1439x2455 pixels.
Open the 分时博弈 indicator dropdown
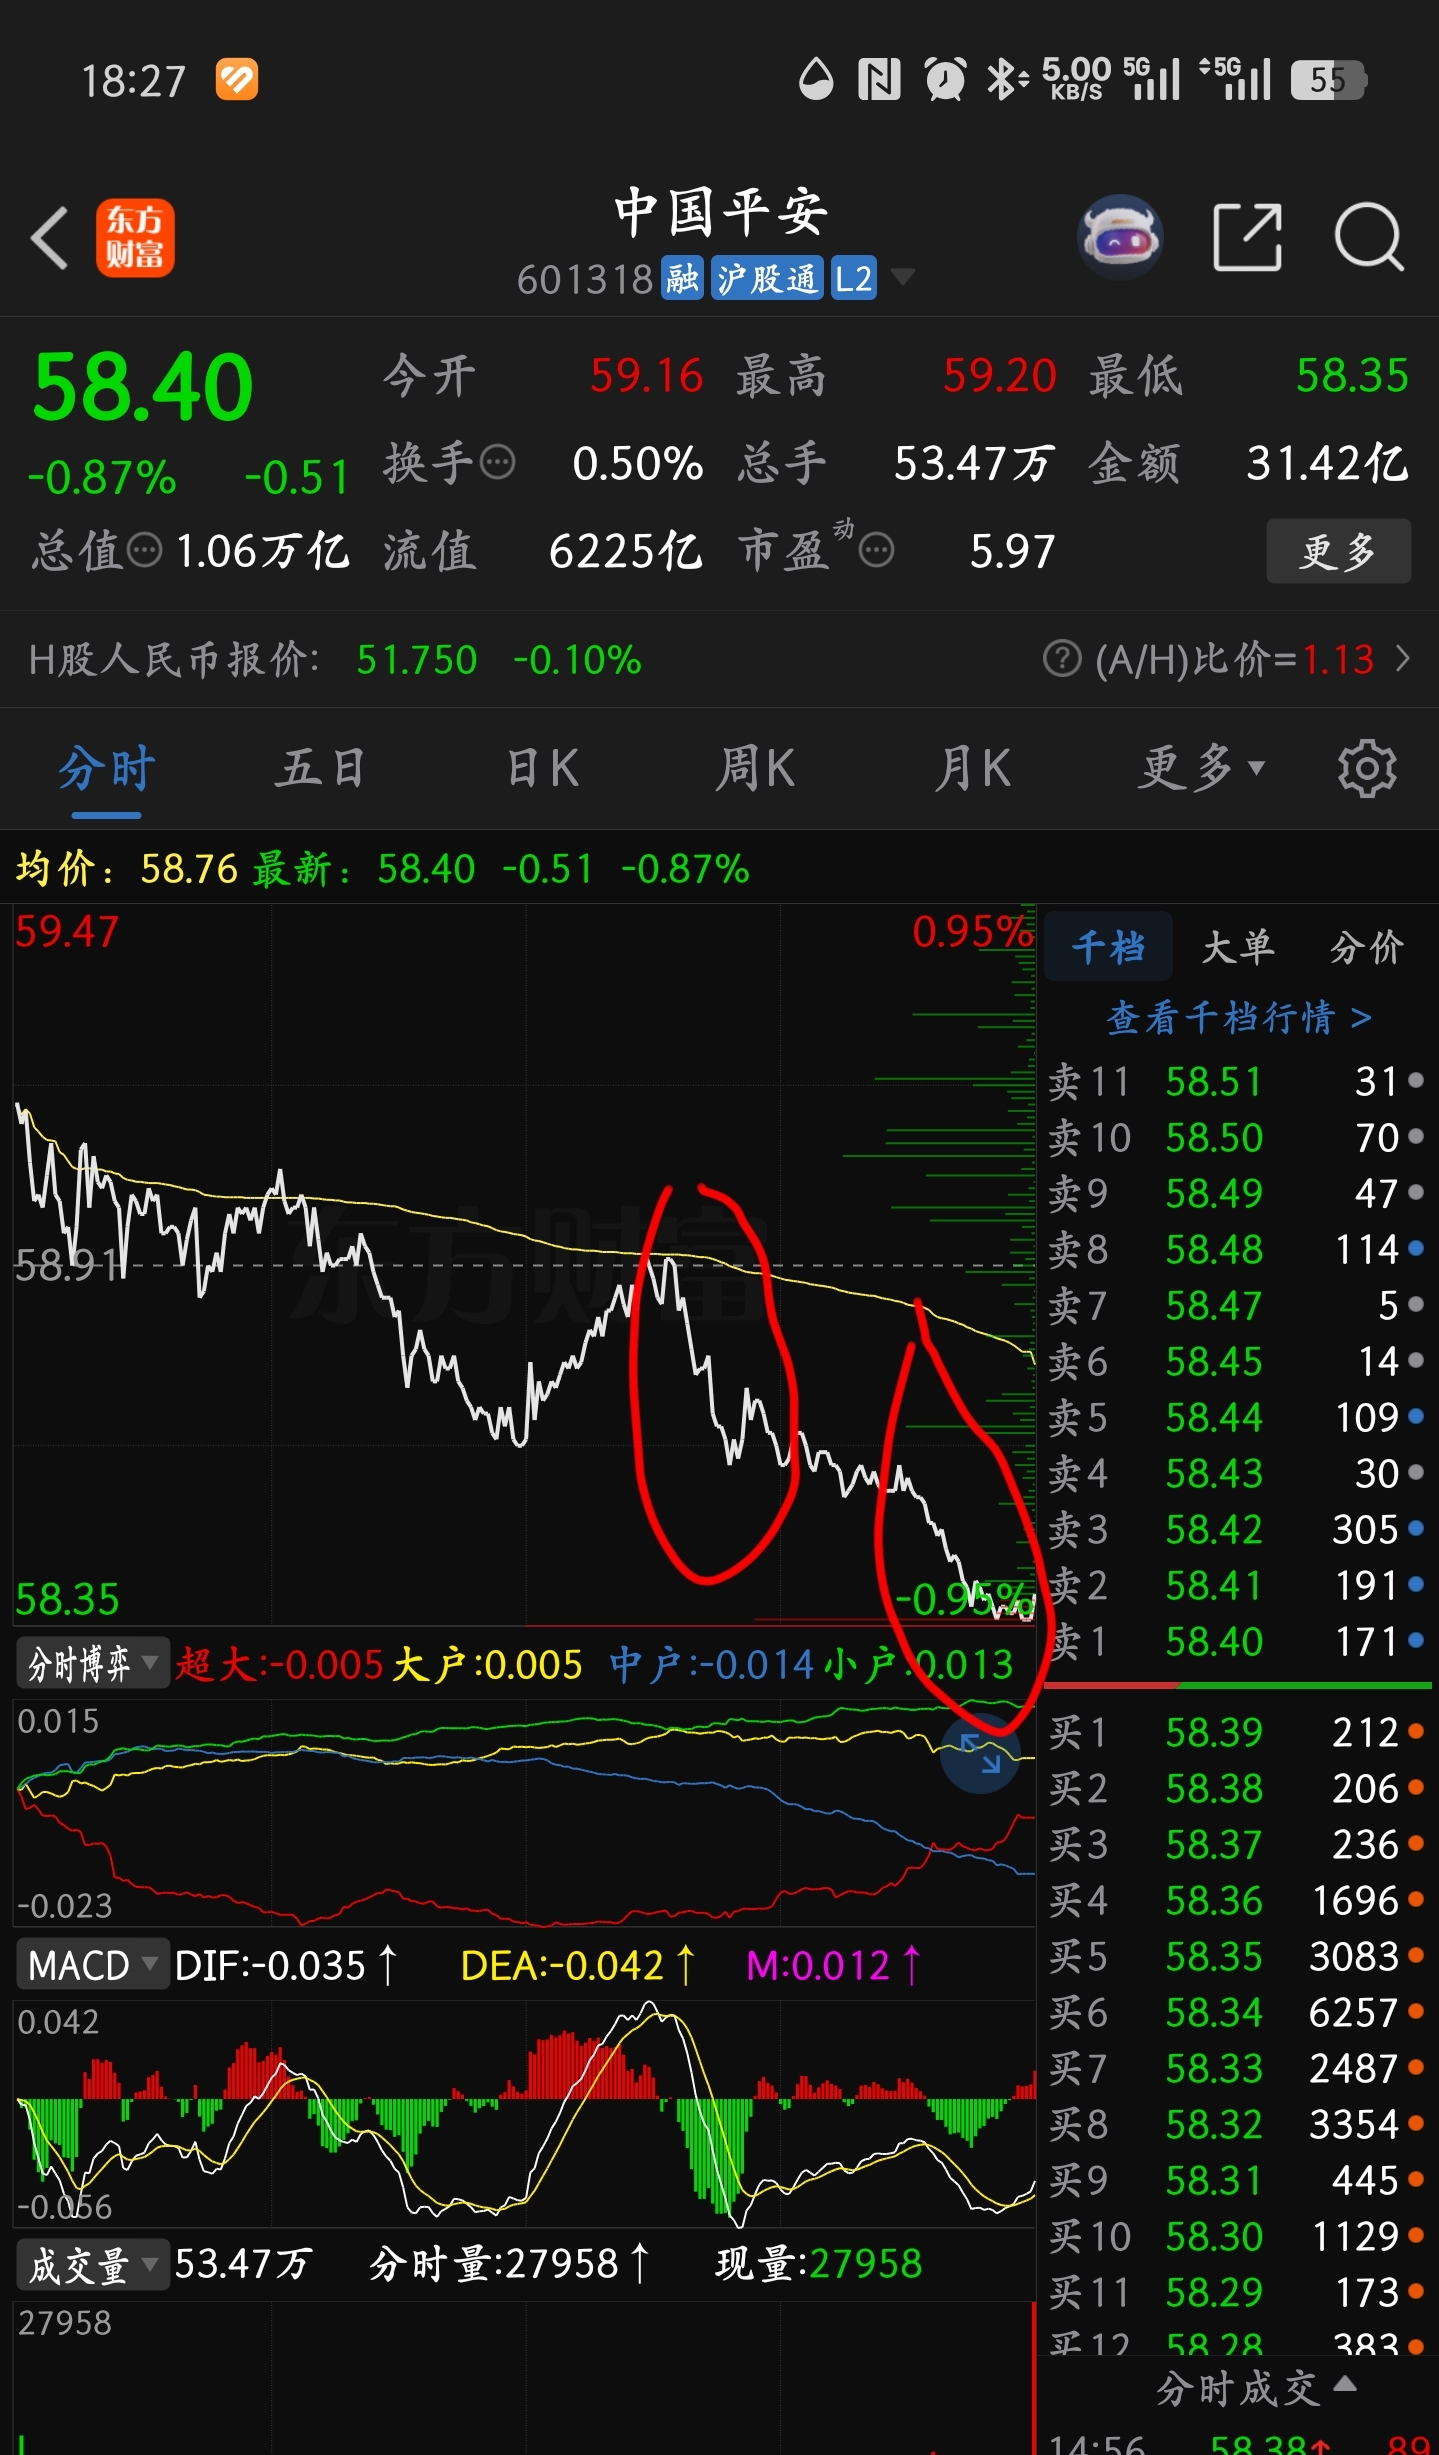click(x=92, y=1663)
